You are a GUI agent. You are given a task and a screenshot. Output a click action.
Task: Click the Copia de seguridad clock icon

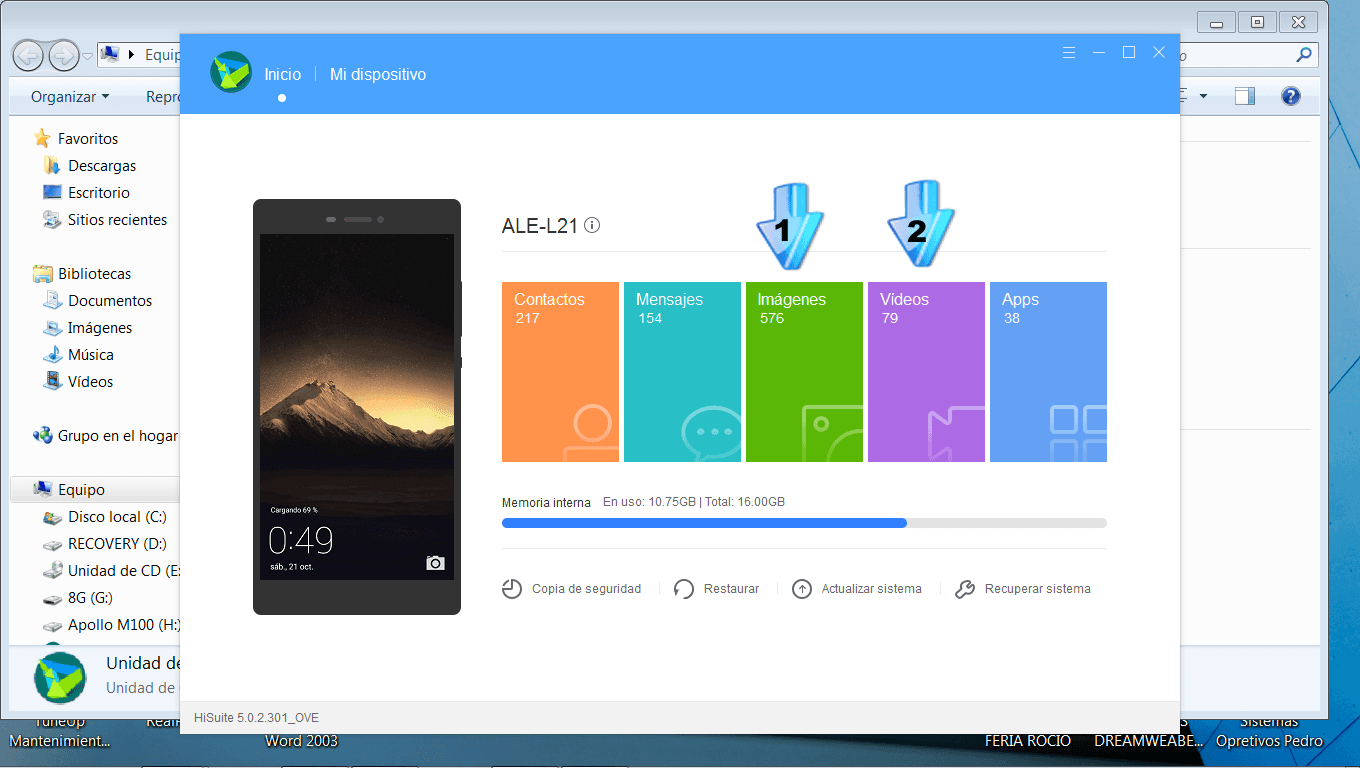tap(512, 589)
